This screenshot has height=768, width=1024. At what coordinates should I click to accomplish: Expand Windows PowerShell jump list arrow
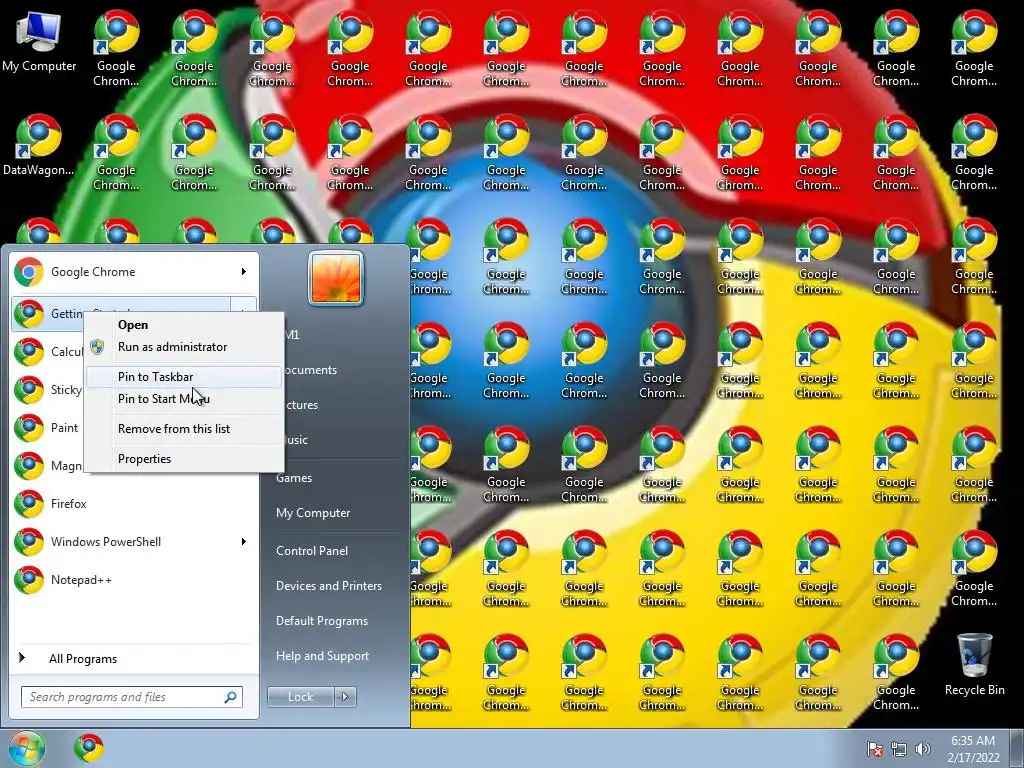pyautogui.click(x=244, y=541)
